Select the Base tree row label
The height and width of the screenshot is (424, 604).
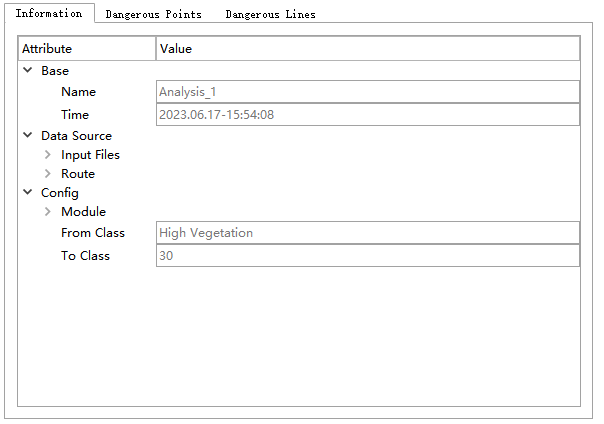55,70
